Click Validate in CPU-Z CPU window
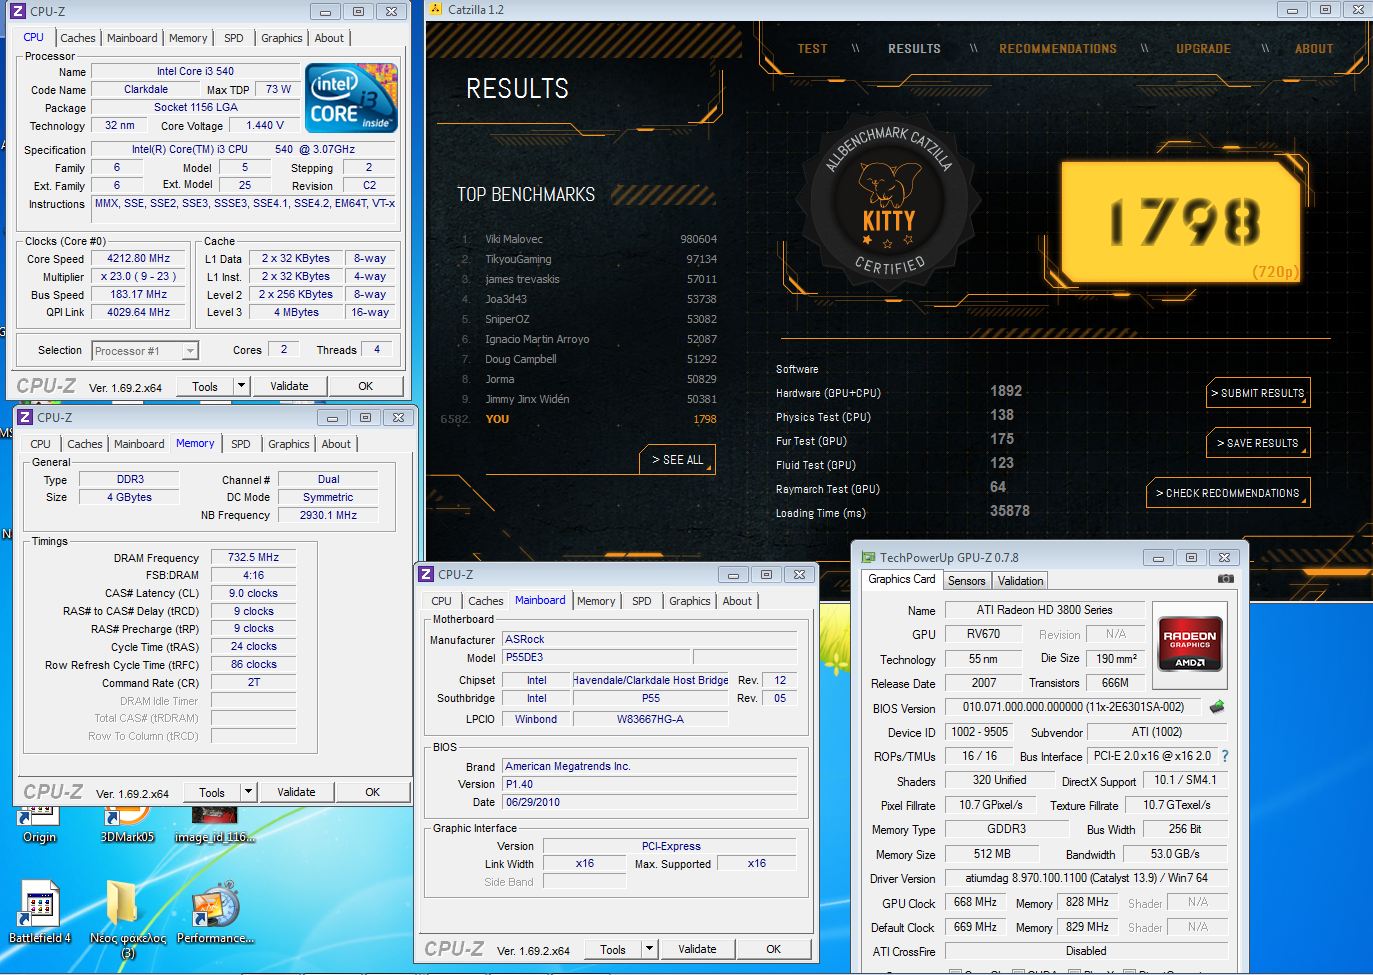The width and height of the screenshot is (1373, 975). tap(289, 386)
